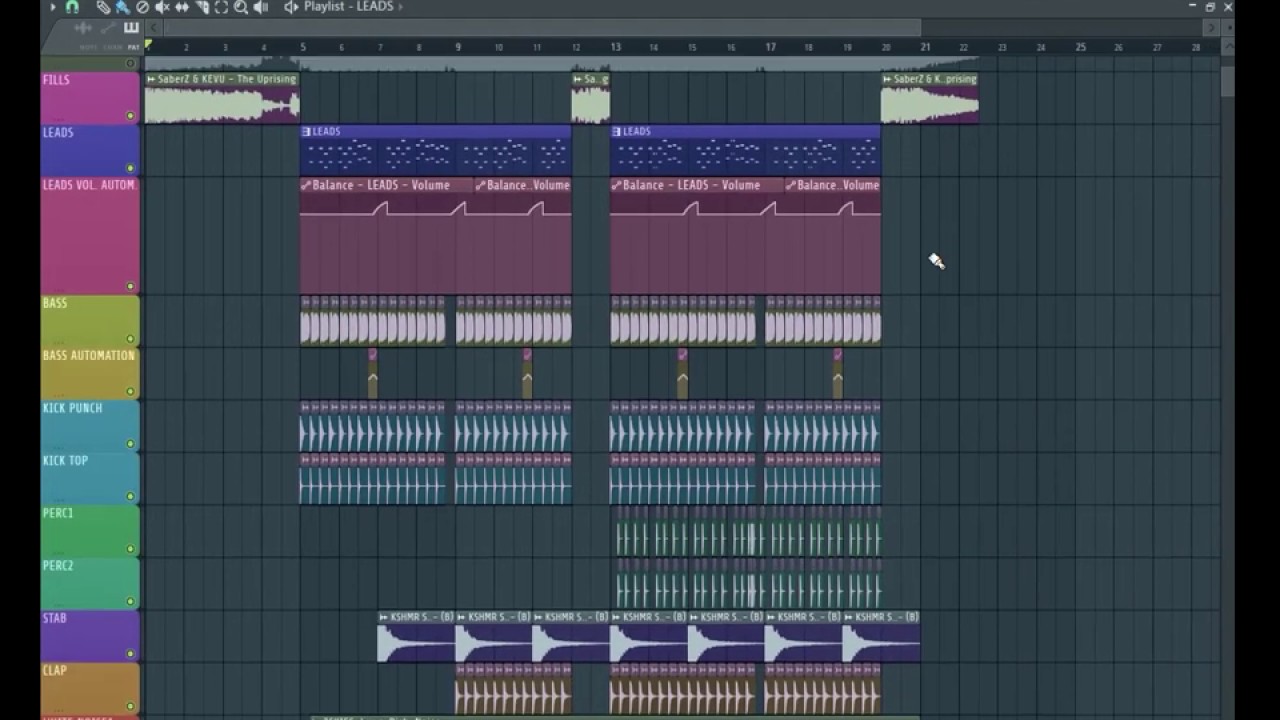The width and height of the screenshot is (1280, 720).
Task: Select the Delete tool
Action: tap(142, 7)
